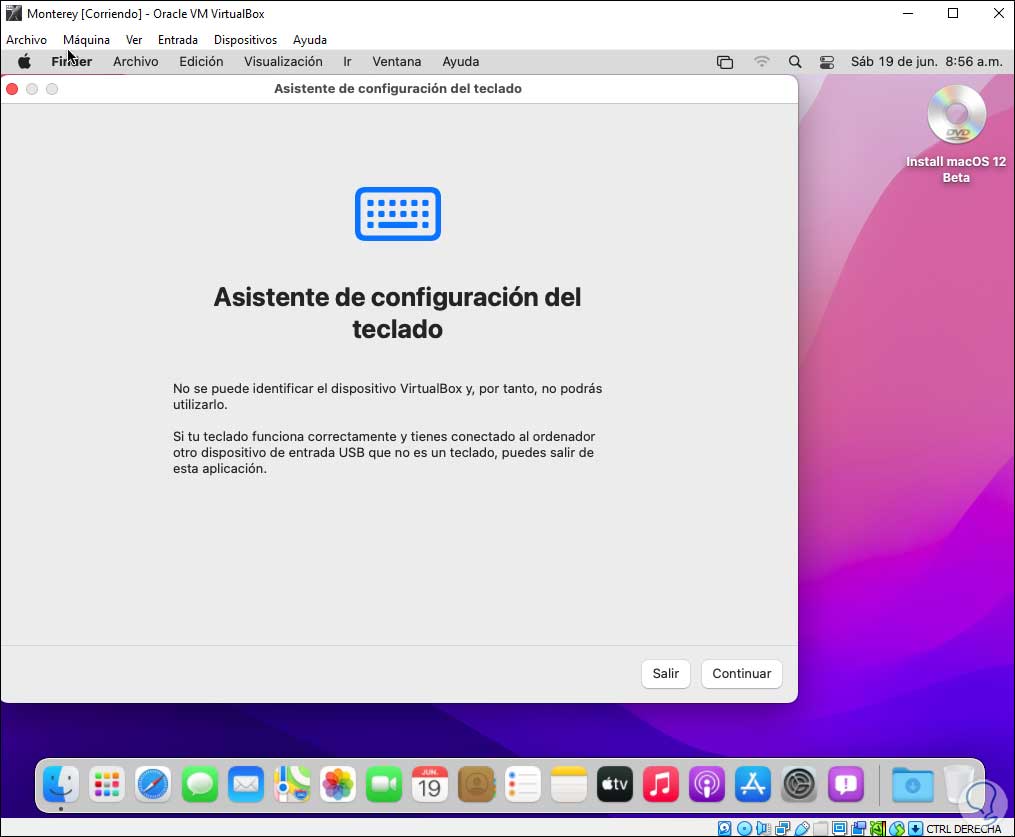
Task: Open the macOS Ayuda menu beside Ventana
Action: pos(461,61)
